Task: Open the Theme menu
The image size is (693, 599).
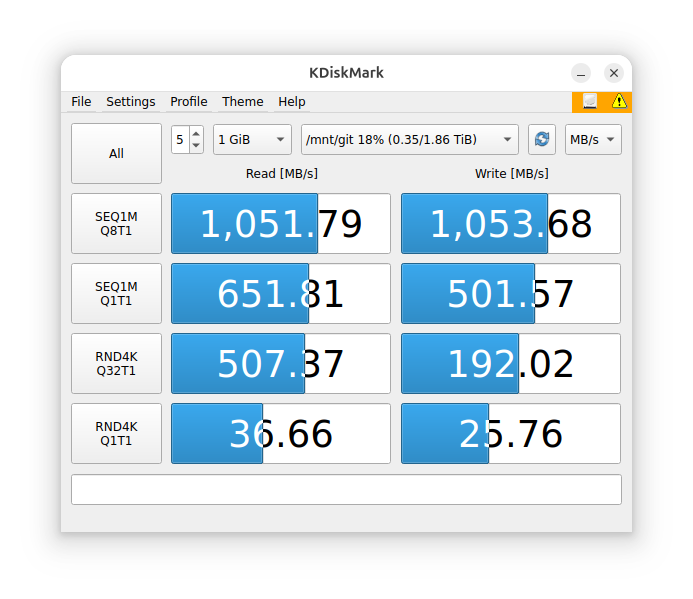Action: (x=243, y=102)
